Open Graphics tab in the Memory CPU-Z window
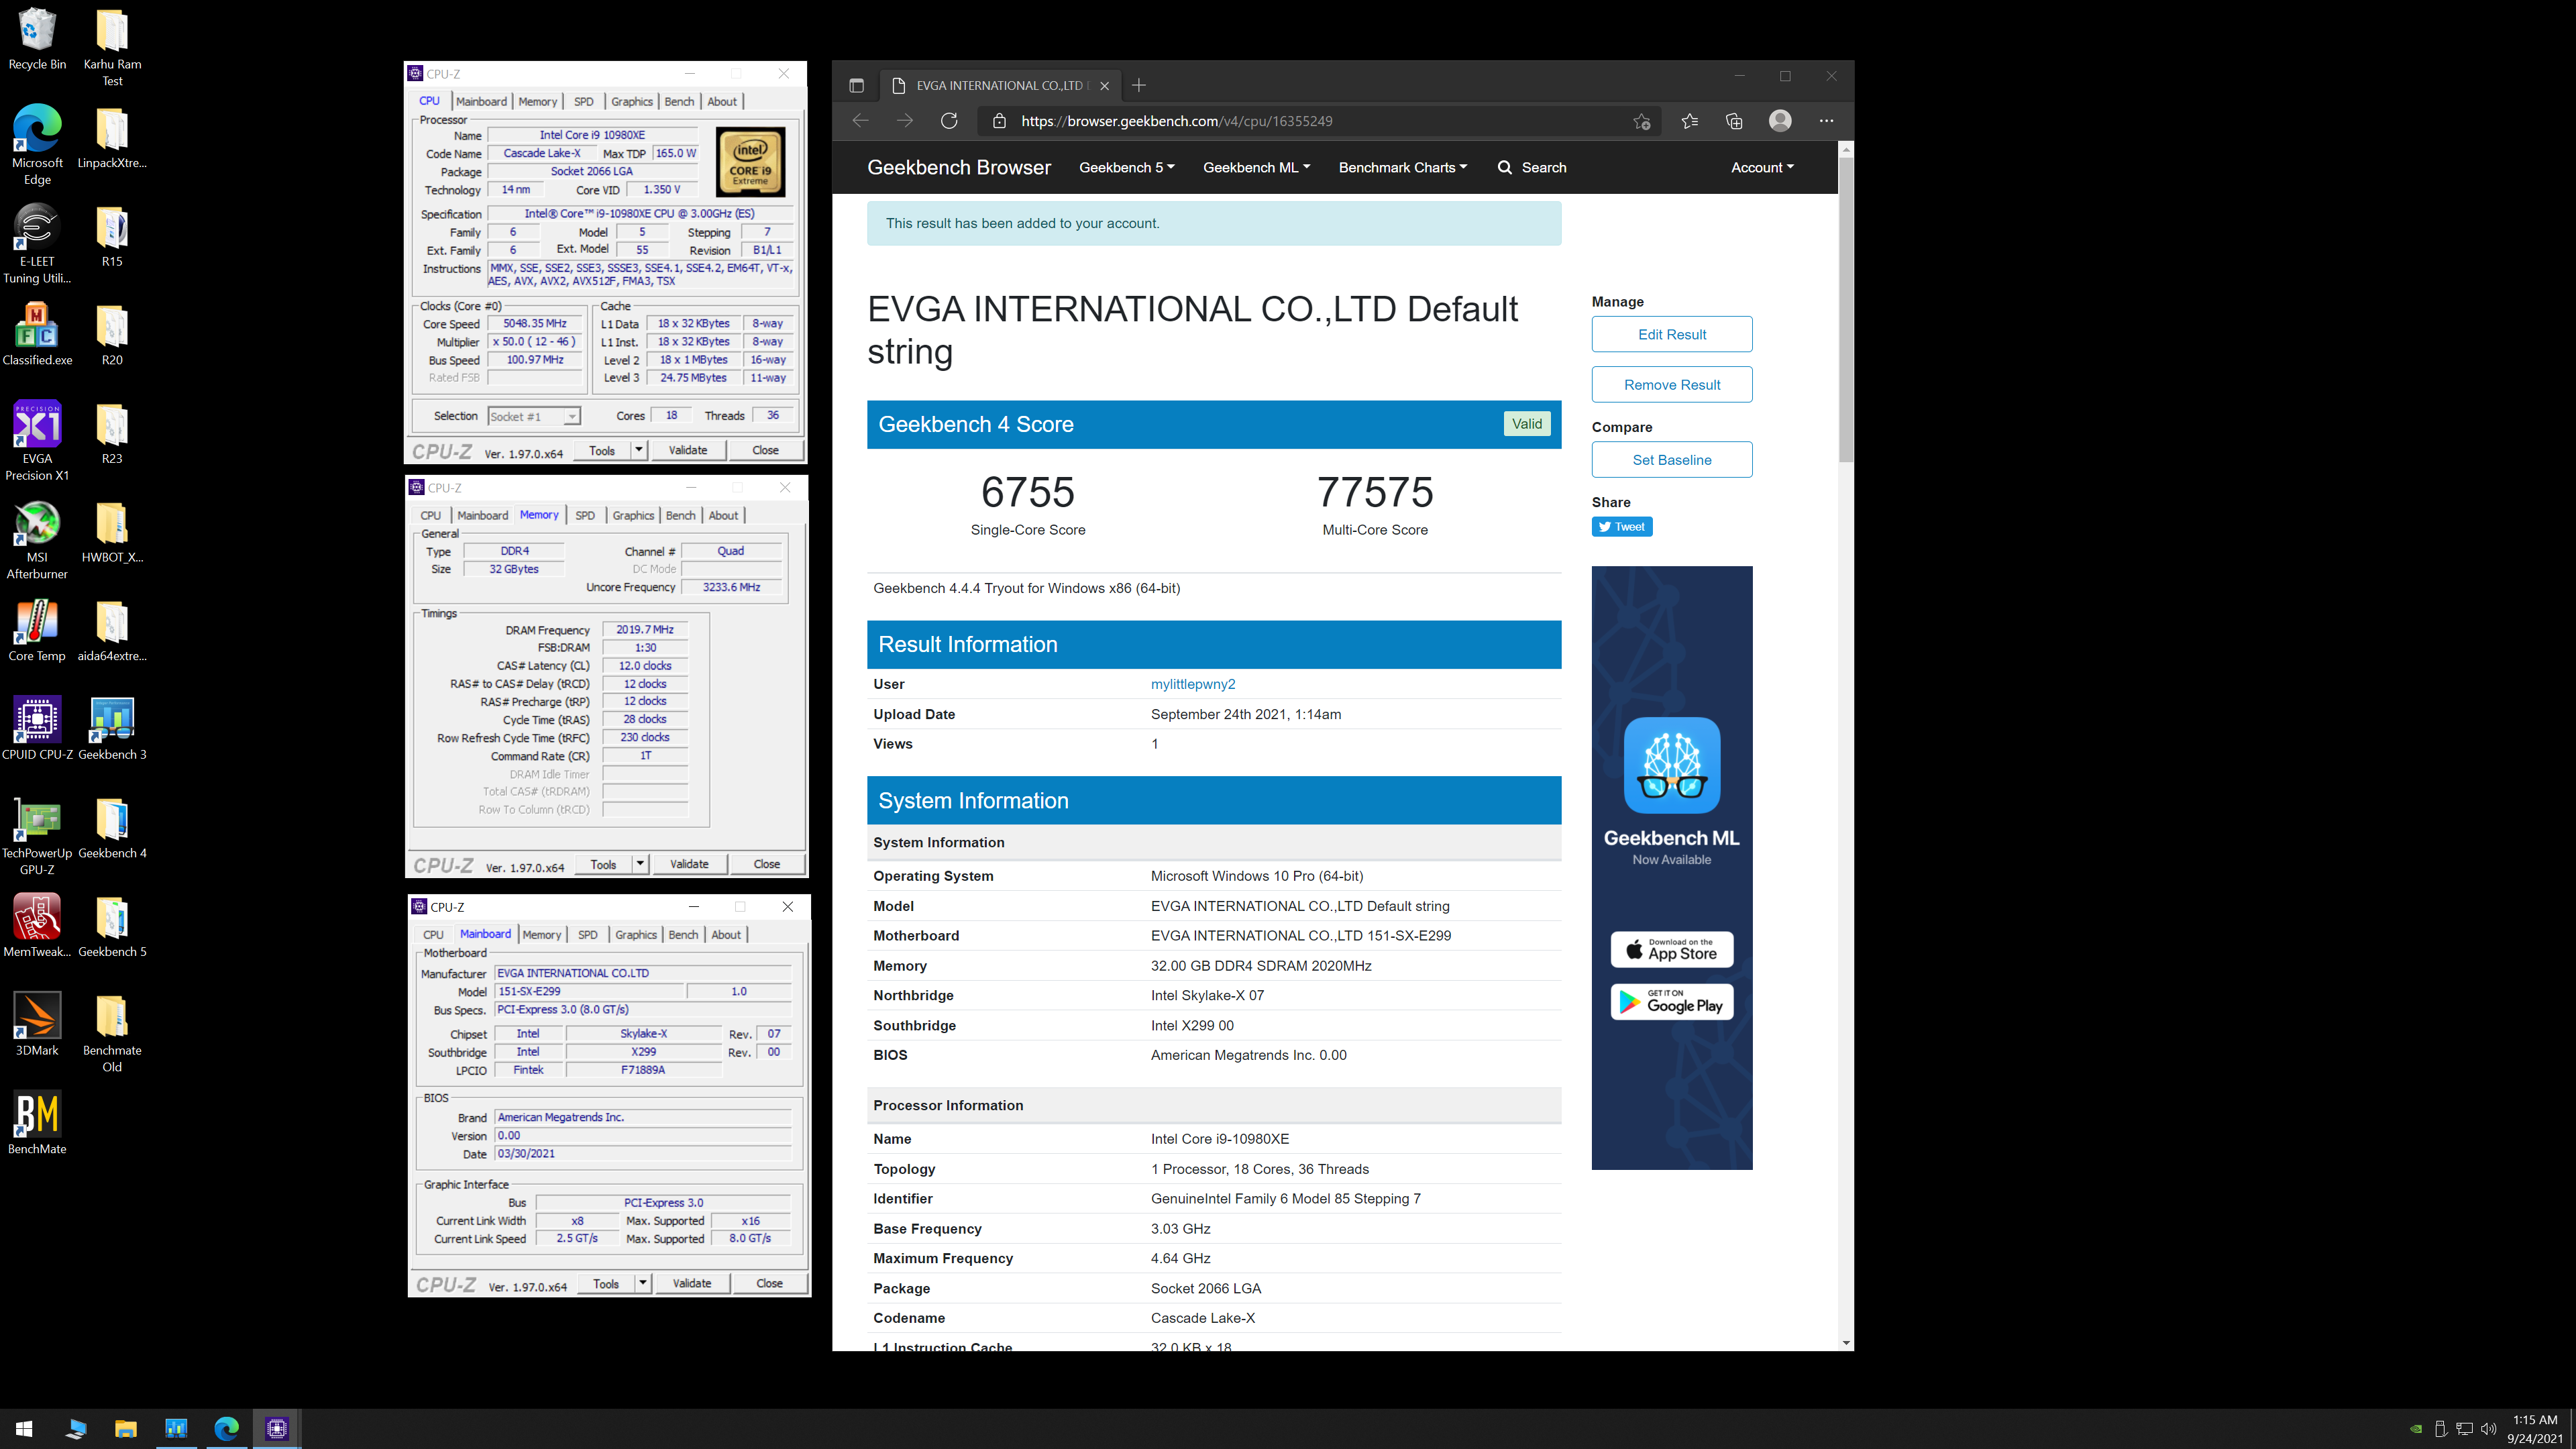Screen dimensions: 2576x1449 pyautogui.click(x=633, y=515)
